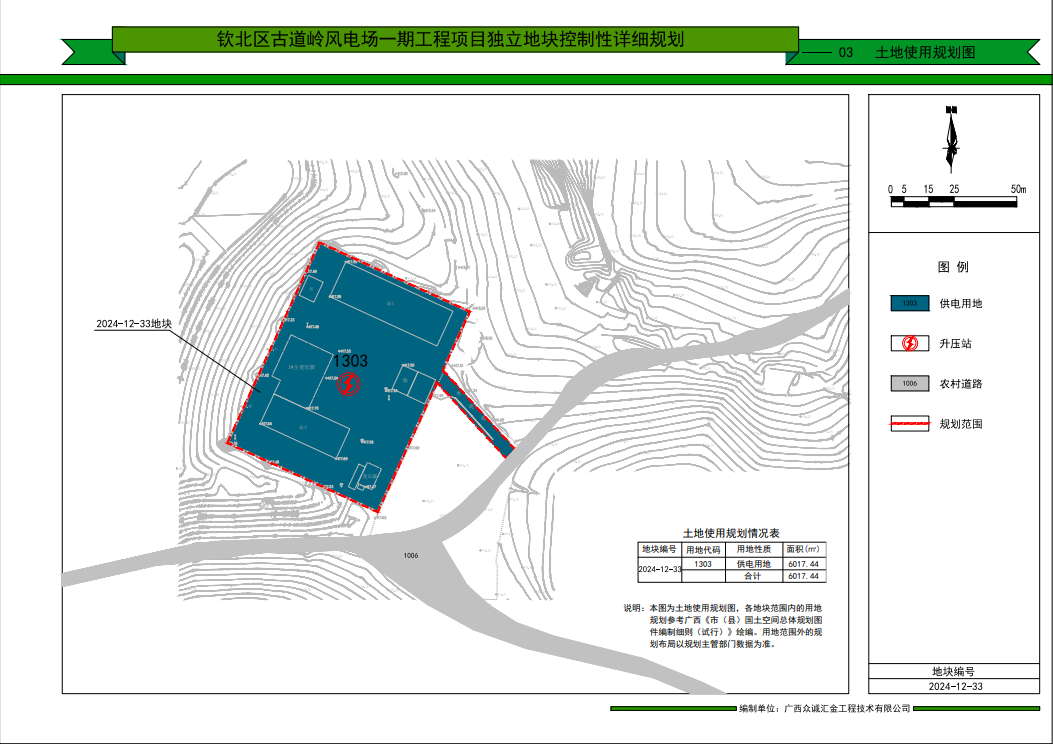Image resolution: width=1053 pixels, height=745 pixels.
Task: Click the 升压站 lightning icon in legend
Action: coord(910,343)
